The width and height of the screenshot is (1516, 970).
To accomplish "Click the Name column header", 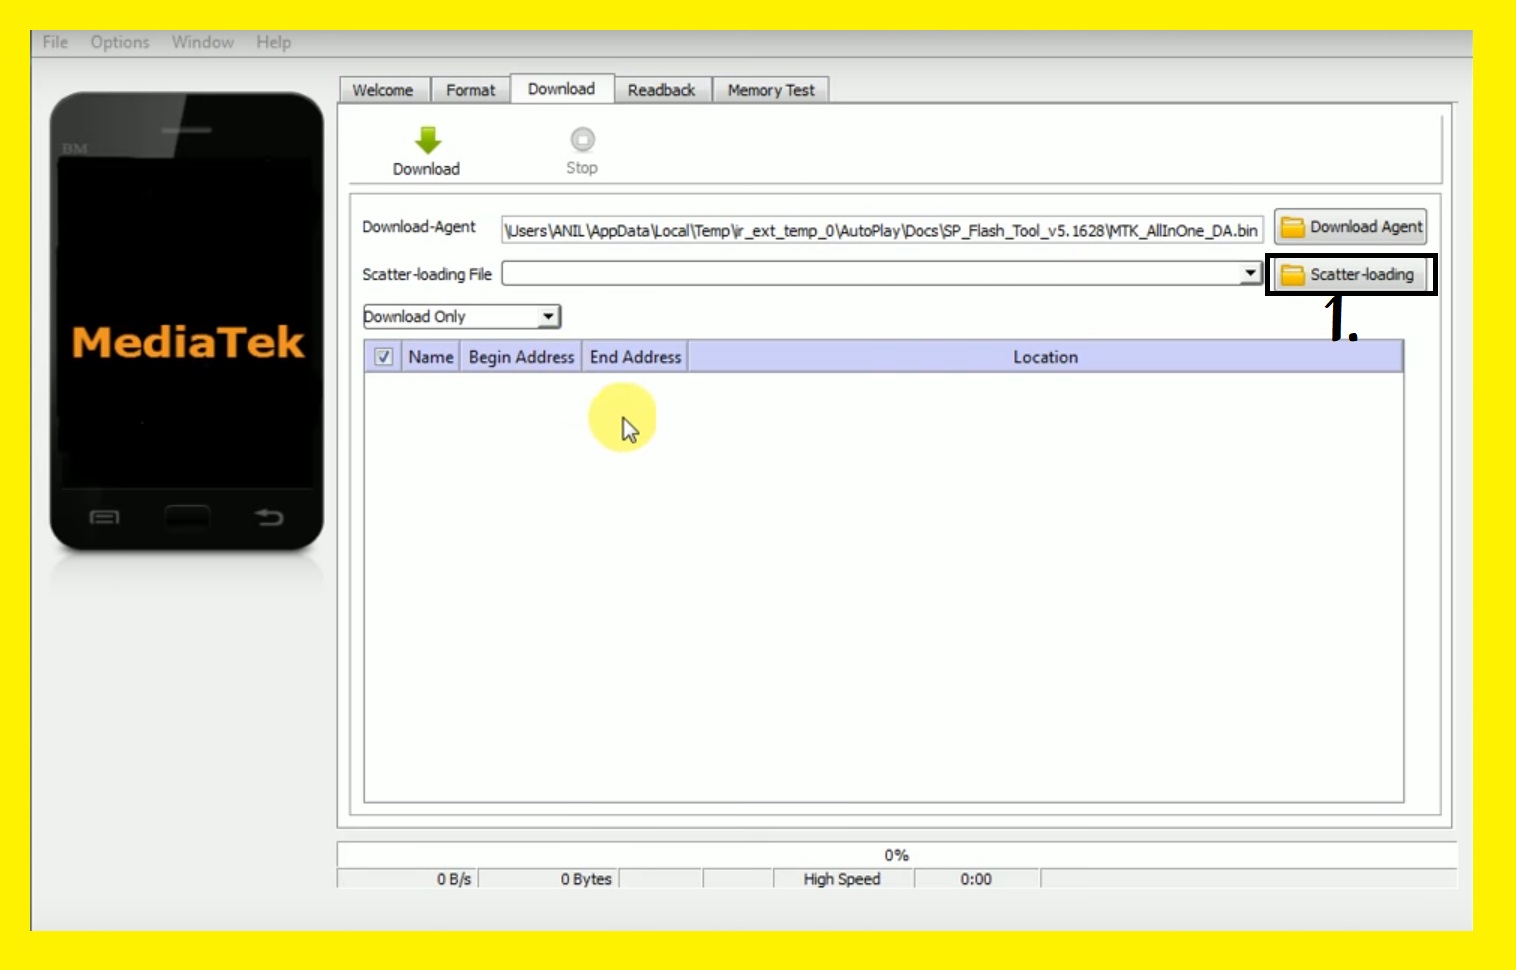I will (x=431, y=357).
